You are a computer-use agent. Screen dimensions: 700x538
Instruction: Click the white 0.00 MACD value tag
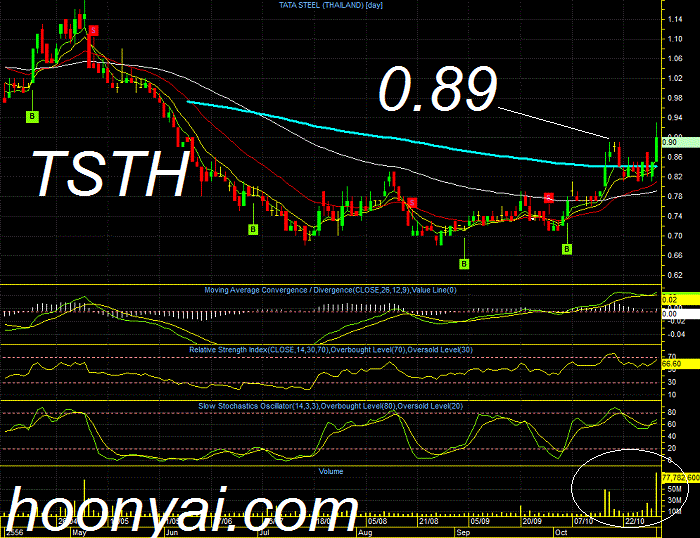tap(680, 314)
